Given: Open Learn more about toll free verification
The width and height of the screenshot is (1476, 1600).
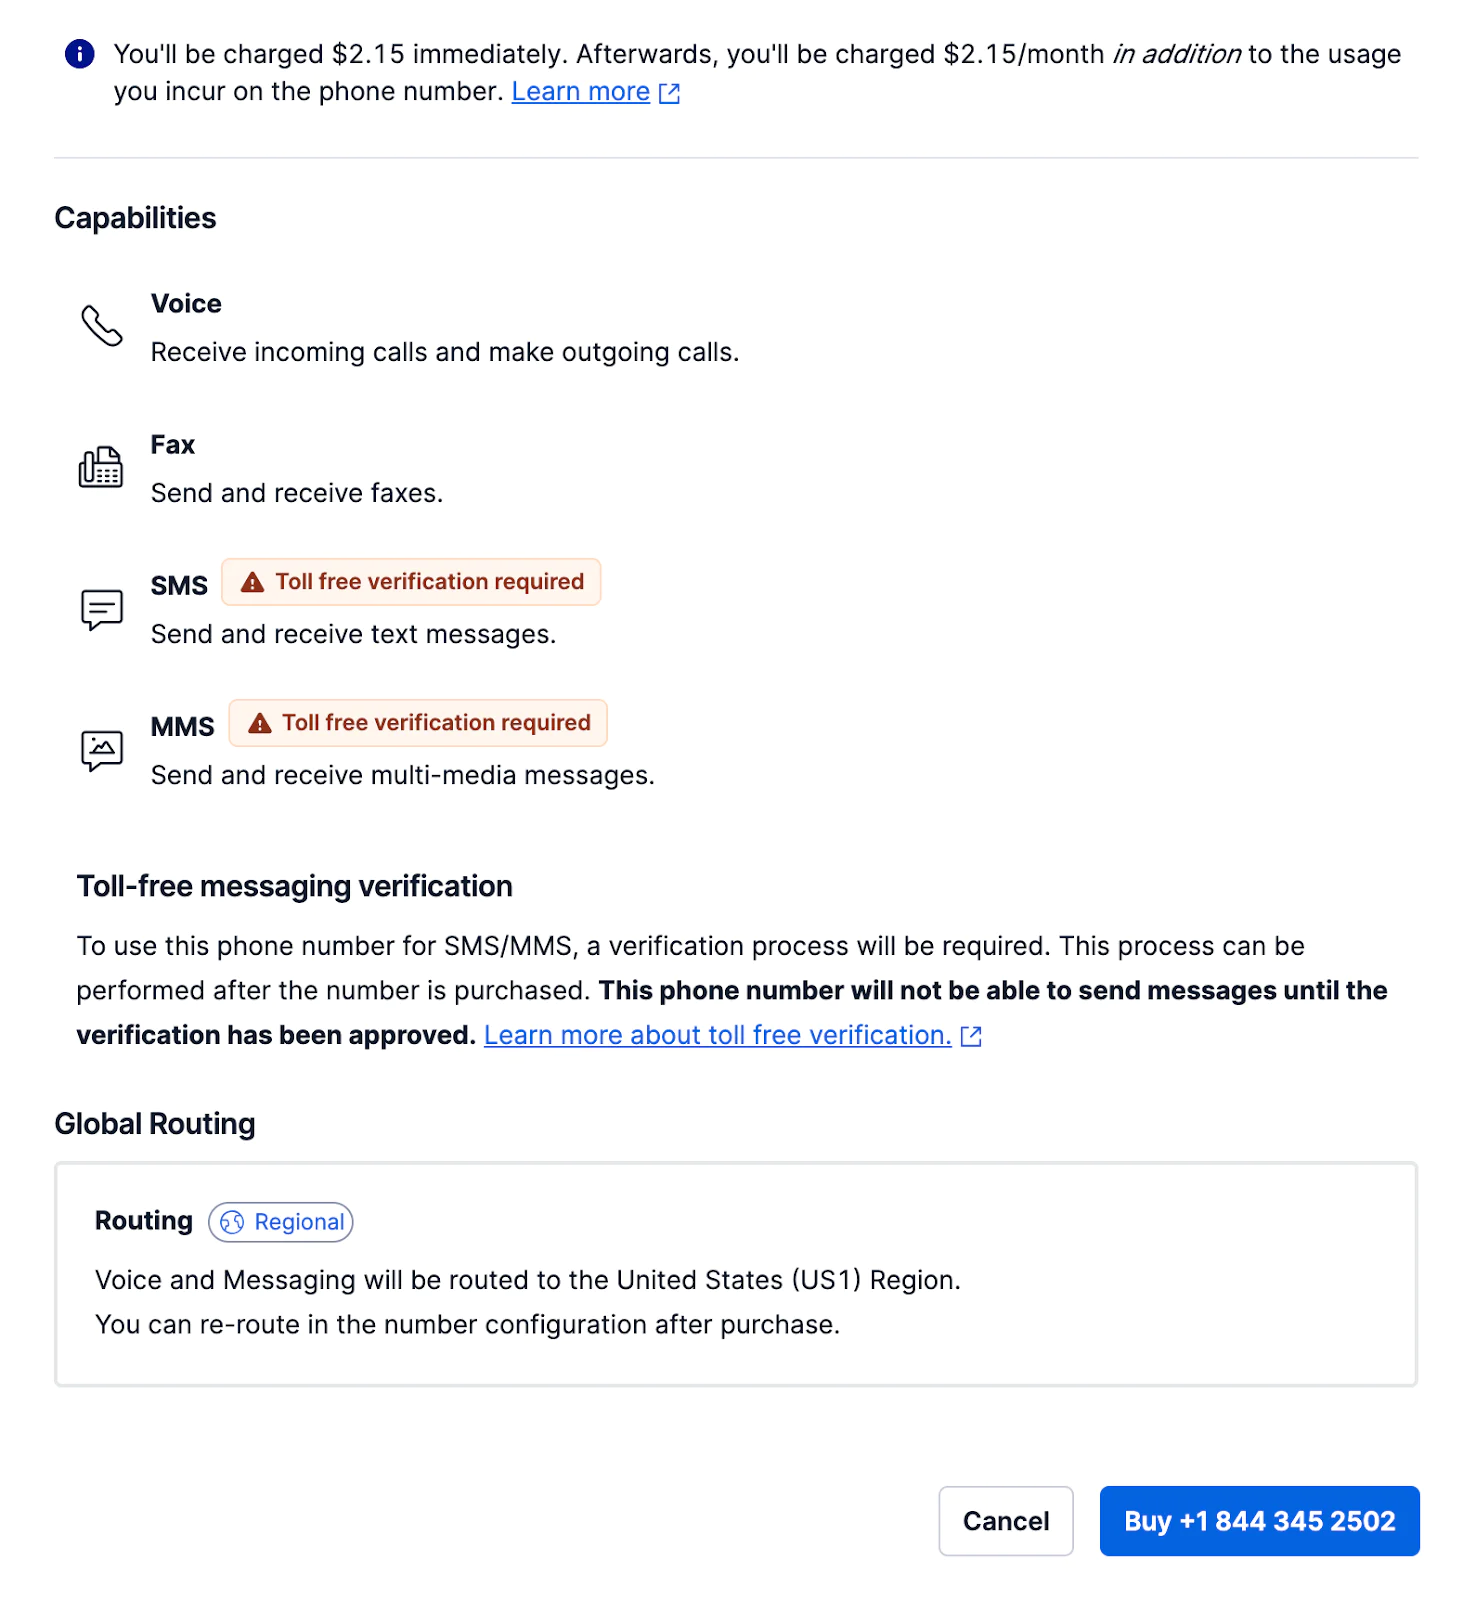Looking at the screenshot, I should pos(717,1035).
